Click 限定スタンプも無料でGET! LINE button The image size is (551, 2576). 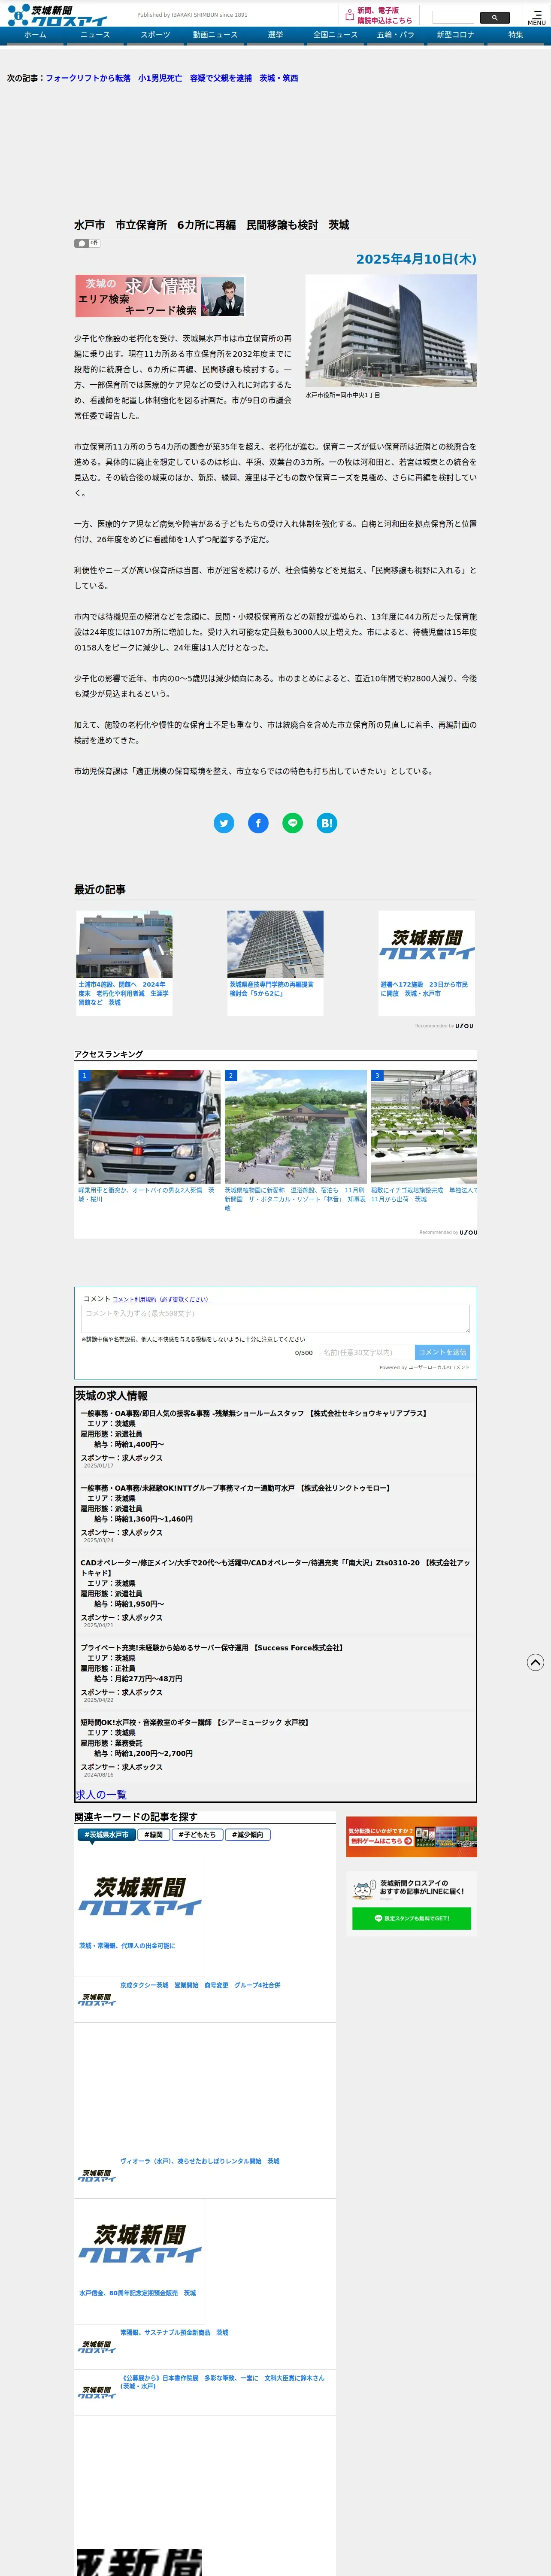(x=411, y=1918)
